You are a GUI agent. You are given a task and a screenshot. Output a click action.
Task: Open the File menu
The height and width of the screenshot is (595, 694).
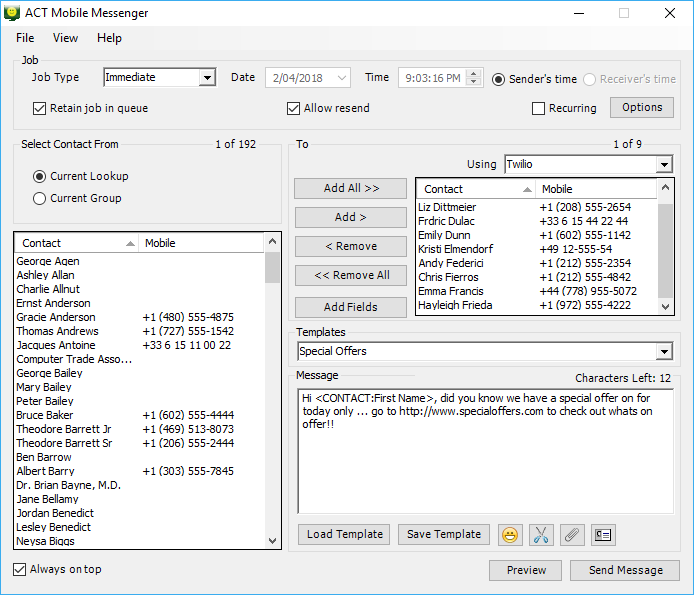tap(25, 38)
